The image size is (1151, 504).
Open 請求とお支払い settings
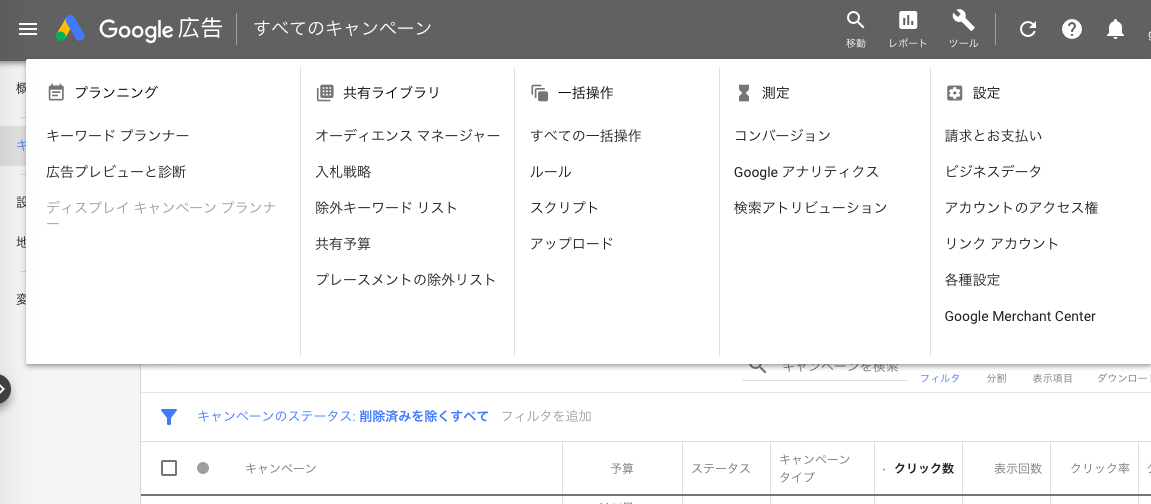pyautogui.click(x=993, y=136)
